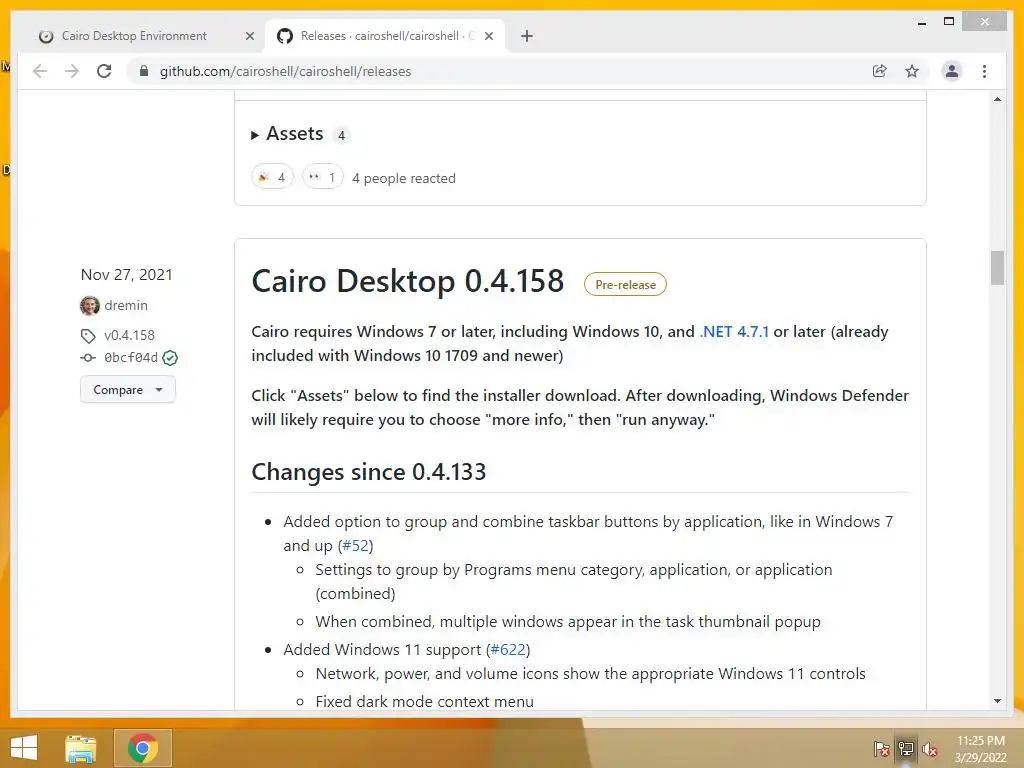Click the Pre-release badge

click(x=625, y=284)
